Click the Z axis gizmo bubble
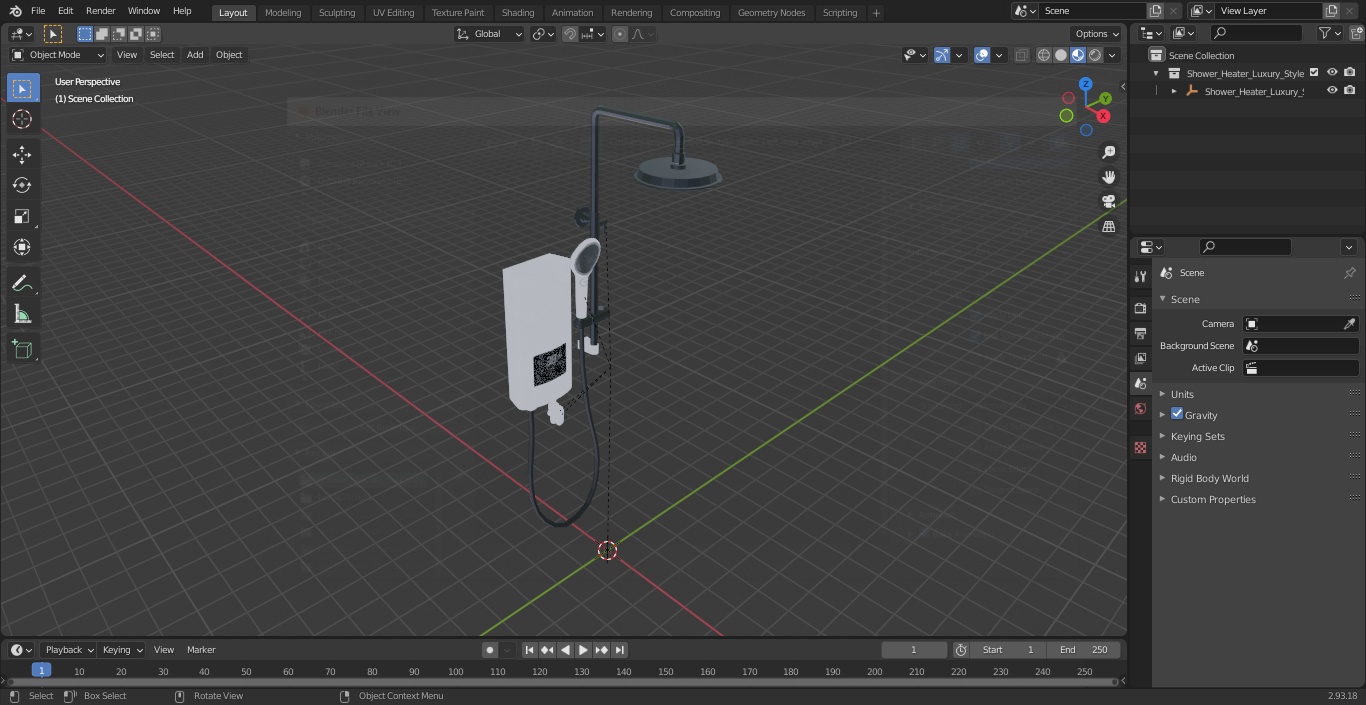Screen dimensions: 1366x705 pos(1086,85)
